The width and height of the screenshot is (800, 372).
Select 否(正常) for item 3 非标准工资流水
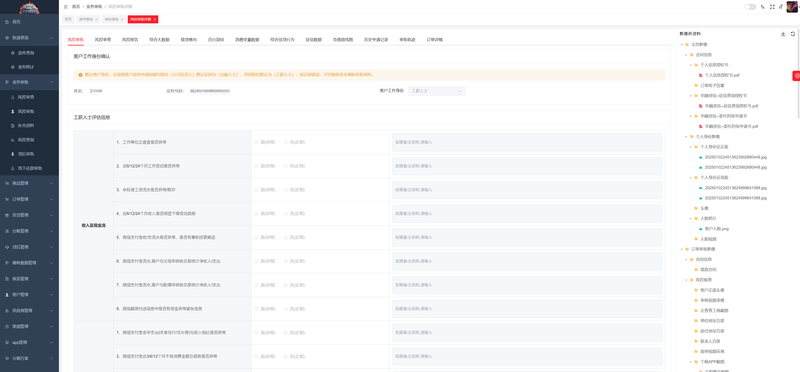click(286, 189)
